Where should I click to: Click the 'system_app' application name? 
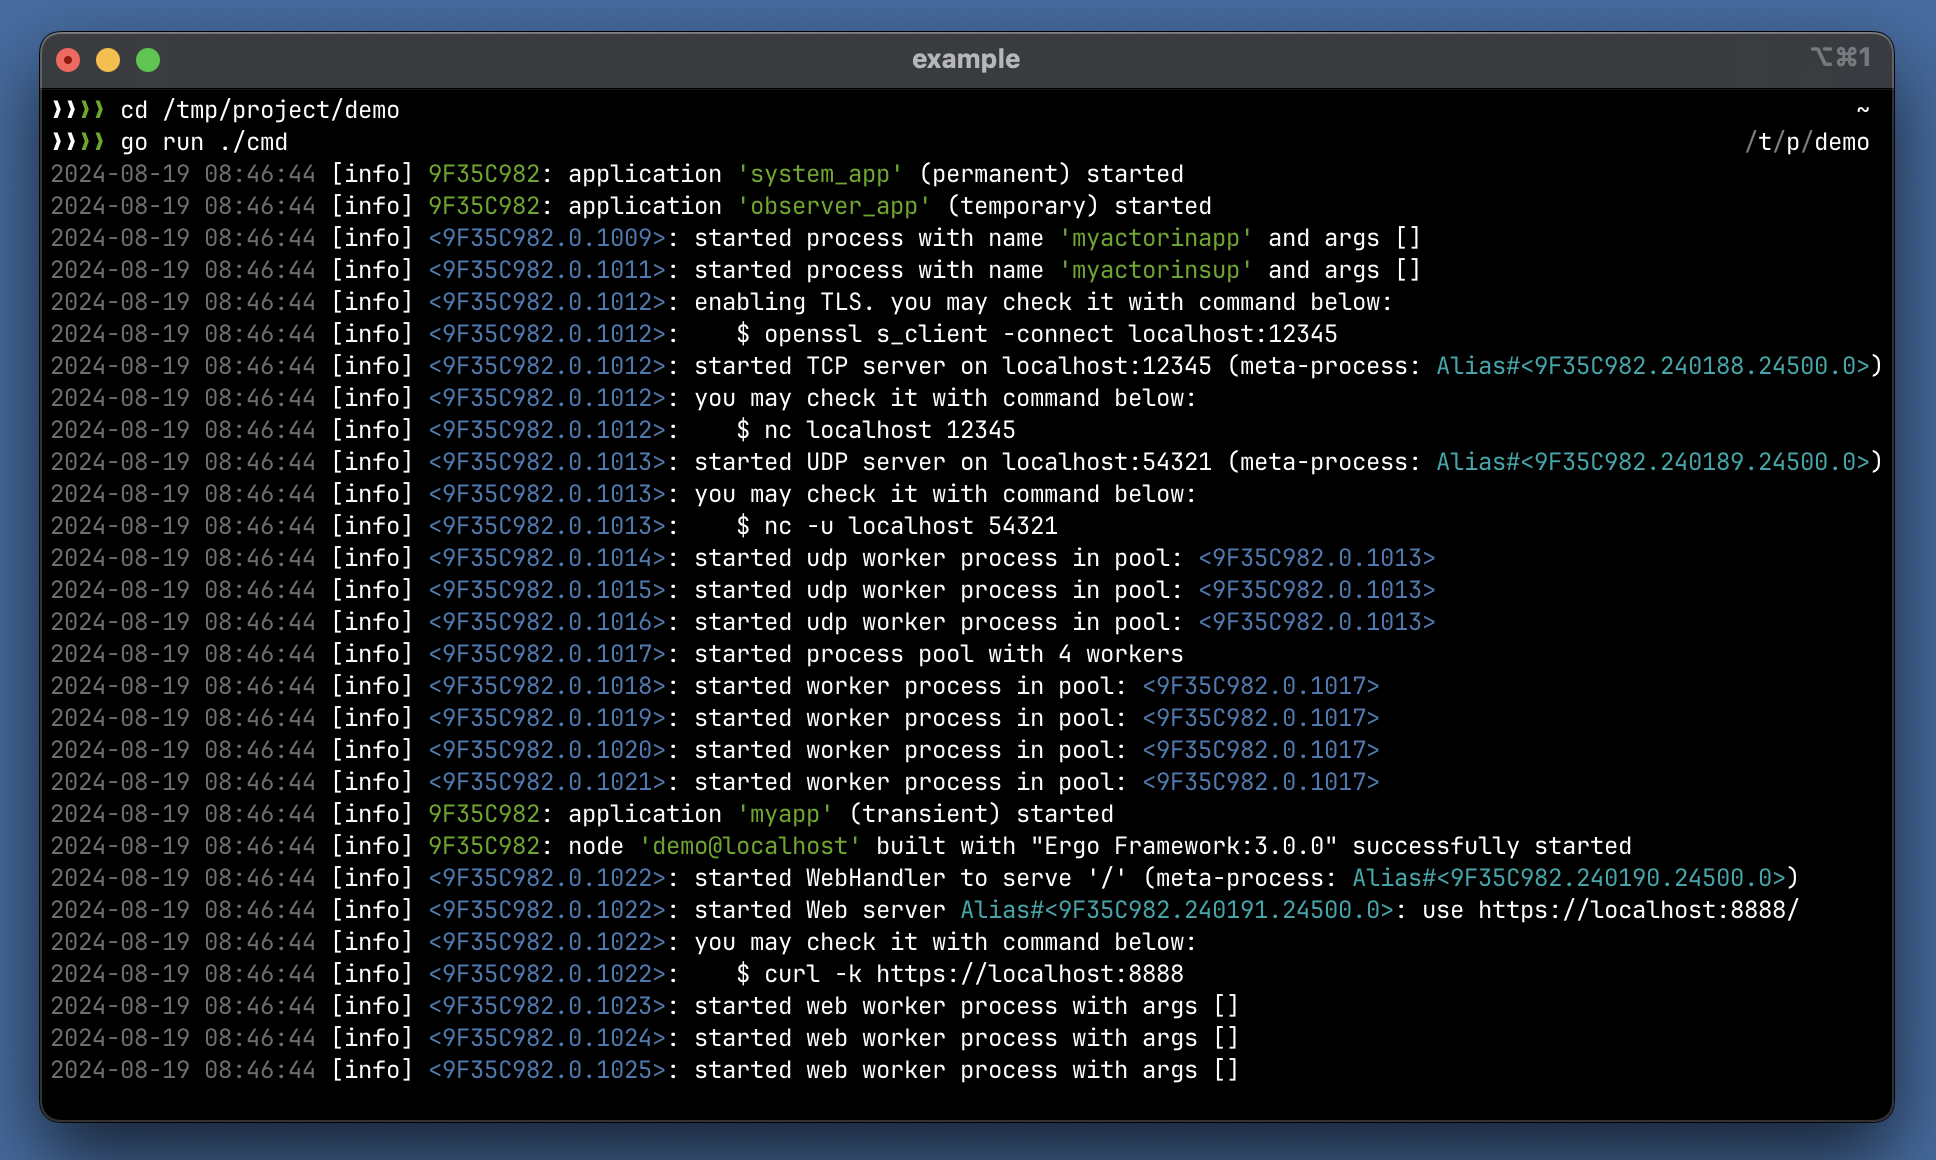(820, 174)
